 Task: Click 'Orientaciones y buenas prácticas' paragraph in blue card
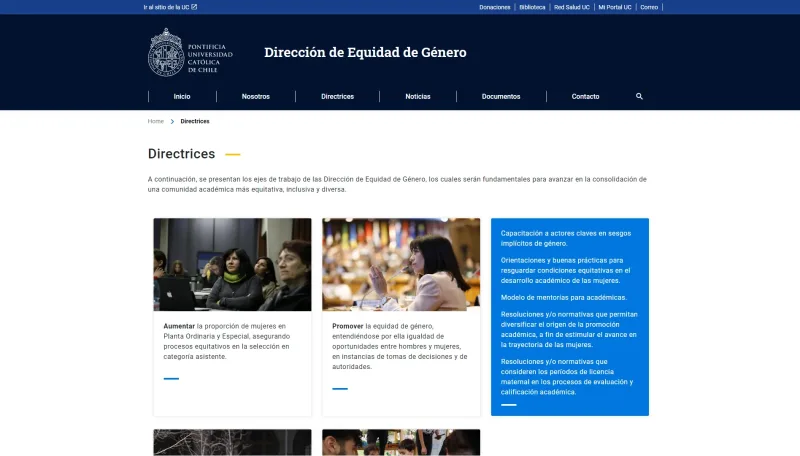click(x=565, y=270)
